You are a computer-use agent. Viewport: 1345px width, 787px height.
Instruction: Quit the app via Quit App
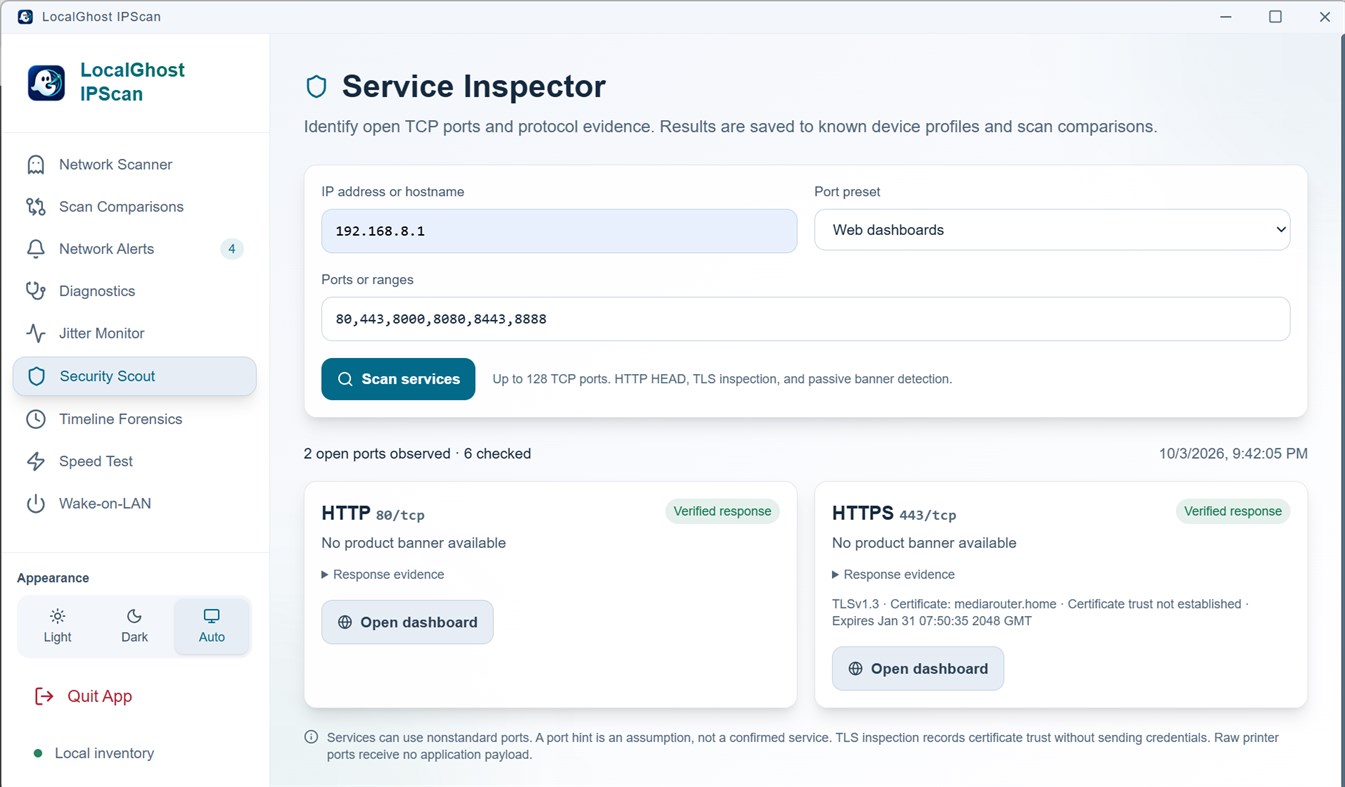(84, 696)
